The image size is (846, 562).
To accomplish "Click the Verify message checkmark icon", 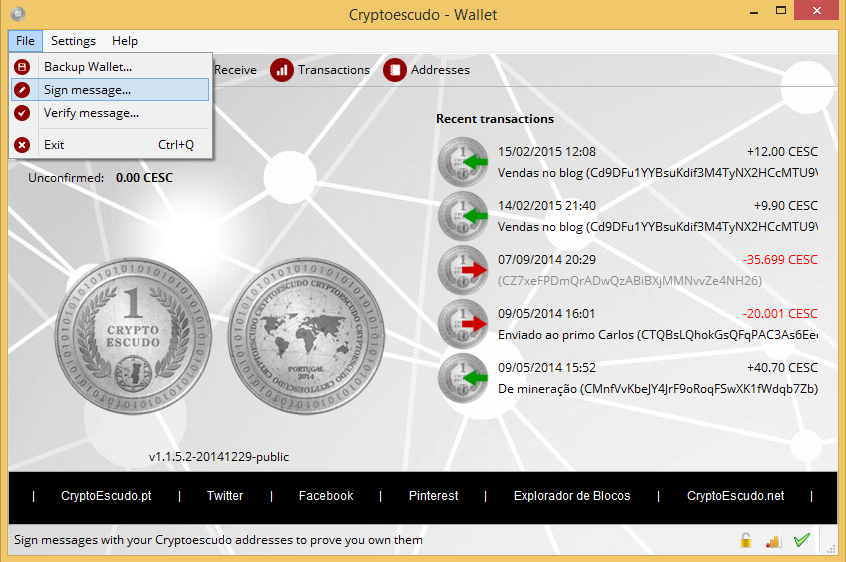I will [22, 113].
